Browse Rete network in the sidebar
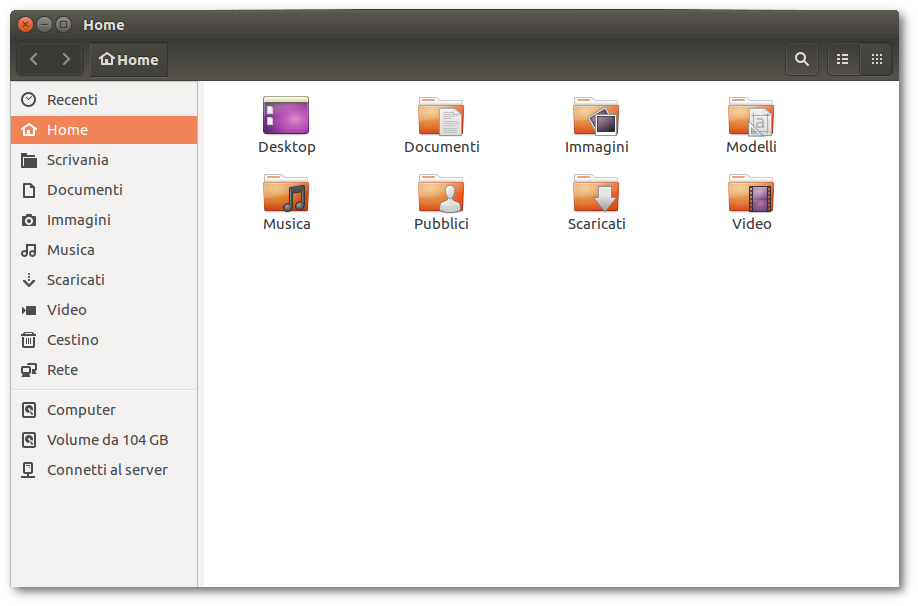This screenshot has height=606, width=918. 104,369
